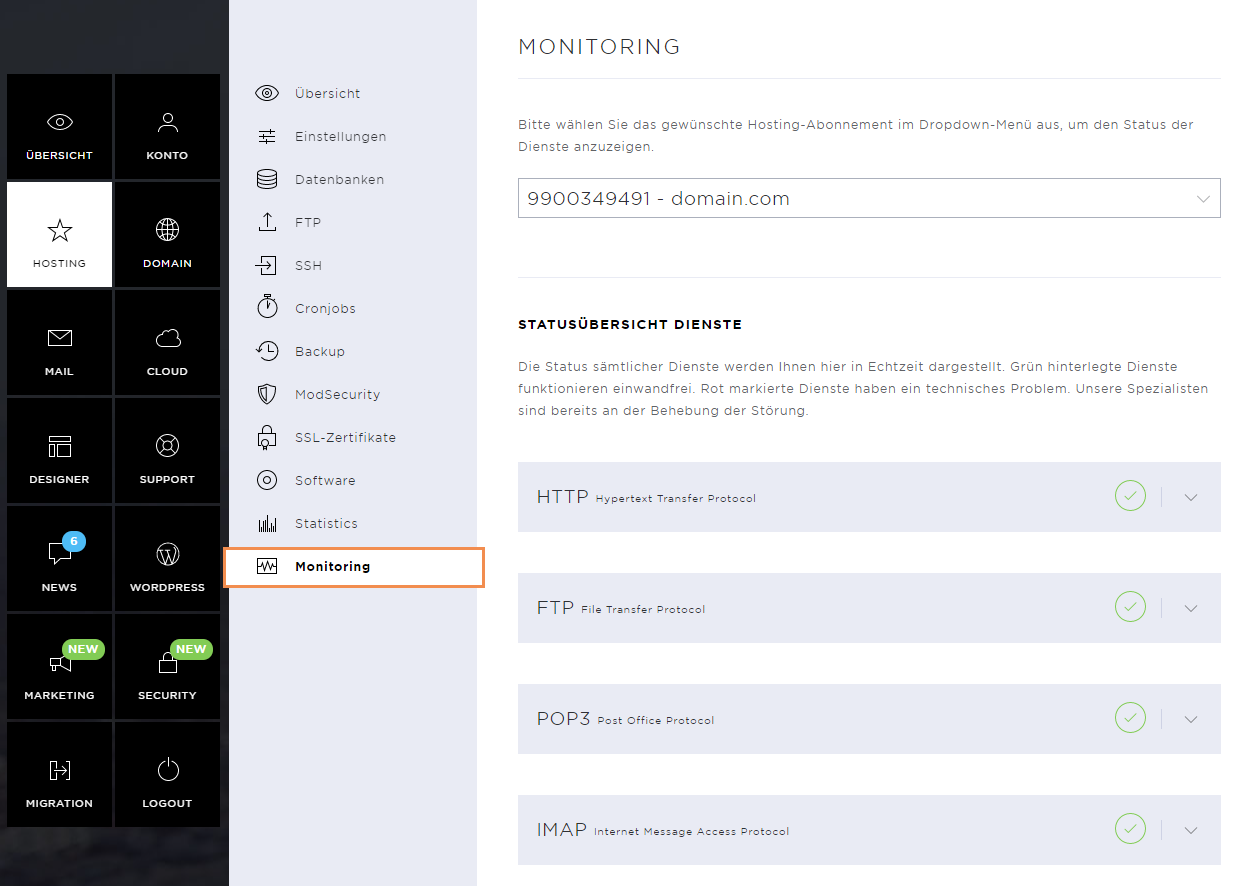This screenshot has width=1259, height=886.
Task: Open the Konto user tile
Action: 167,127
